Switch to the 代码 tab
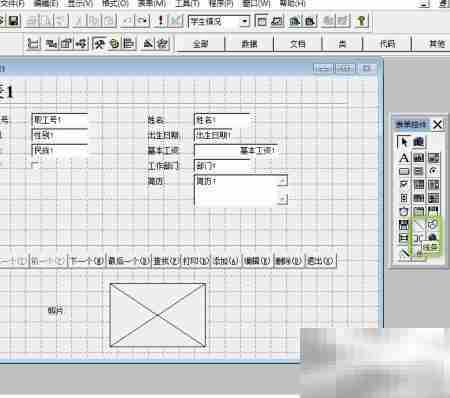This screenshot has height=398, width=450. tap(387, 44)
